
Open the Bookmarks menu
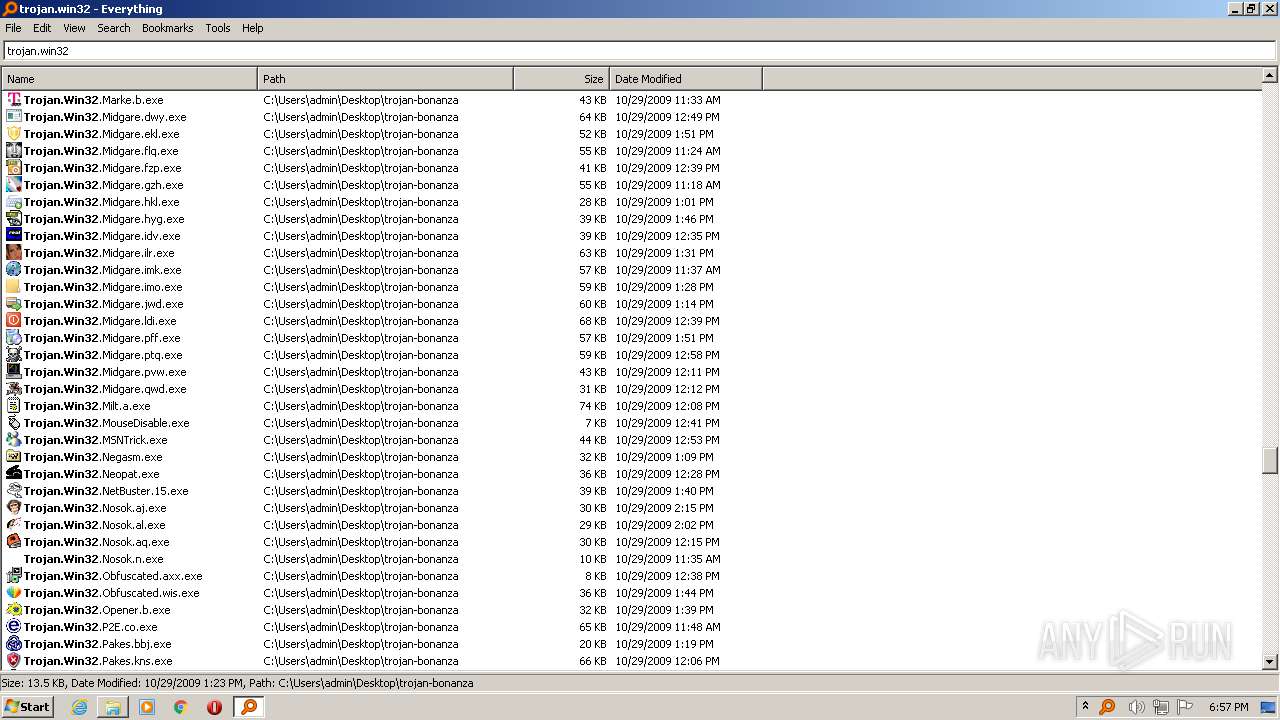(167, 28)
